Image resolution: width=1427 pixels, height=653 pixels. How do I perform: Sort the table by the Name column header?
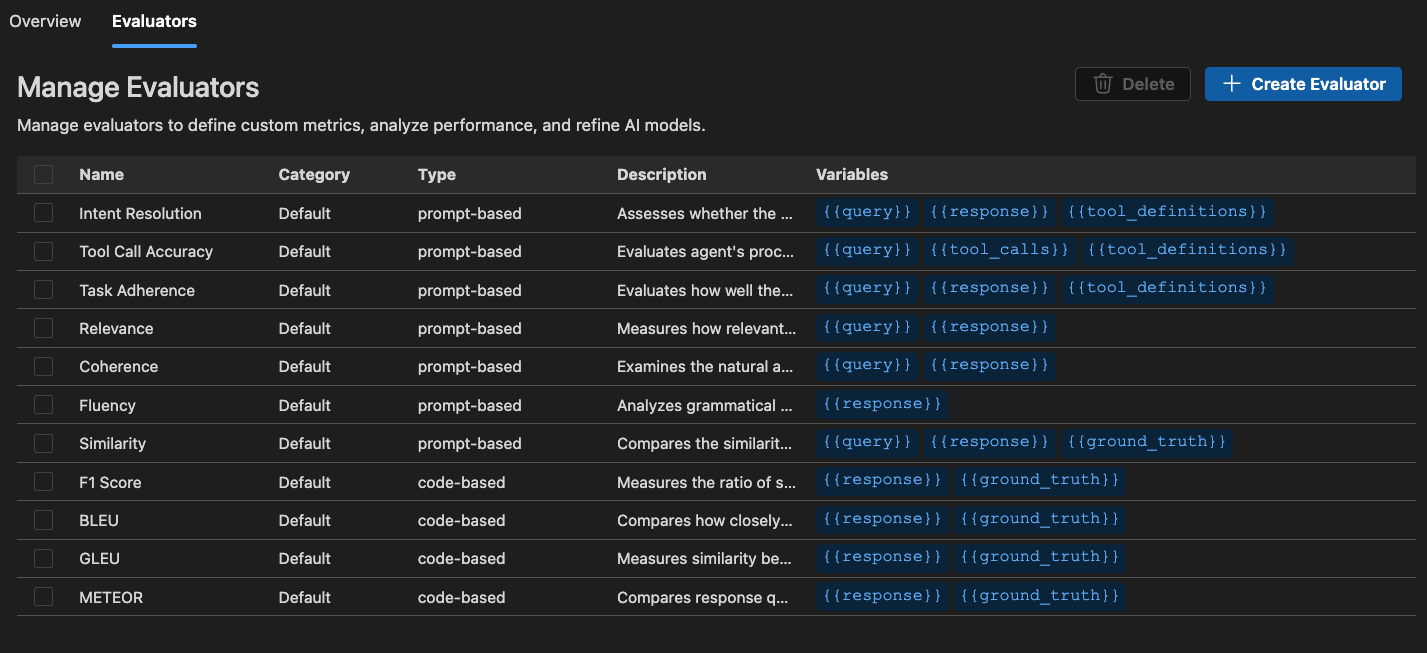101,174
